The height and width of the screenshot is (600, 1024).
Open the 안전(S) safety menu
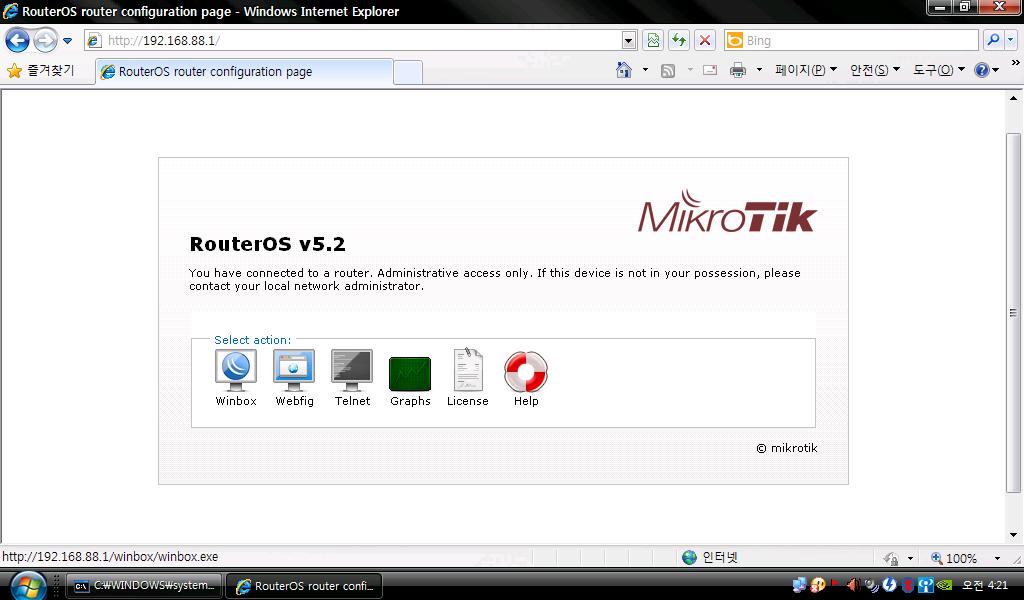pyautogui.click(x=874, y=70)
